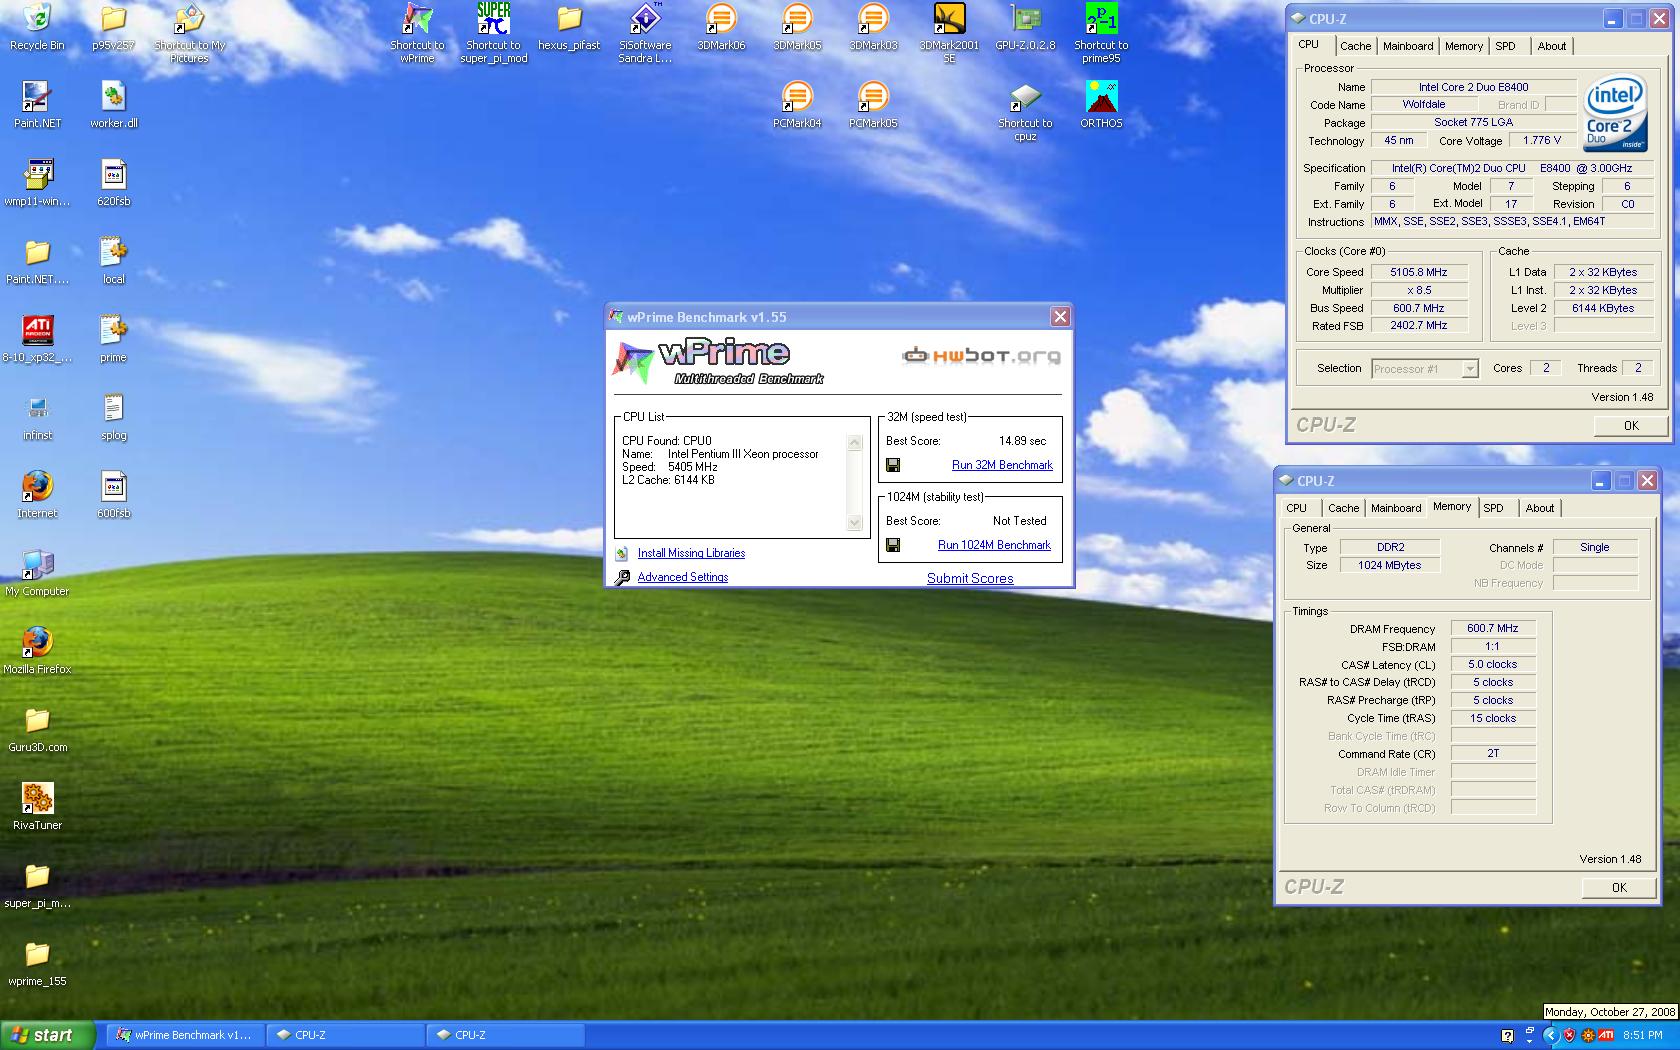1680x1050 pixels.
Task: Click the Core Voltage value 1.776 V
Action: [x=1541, y=141]
